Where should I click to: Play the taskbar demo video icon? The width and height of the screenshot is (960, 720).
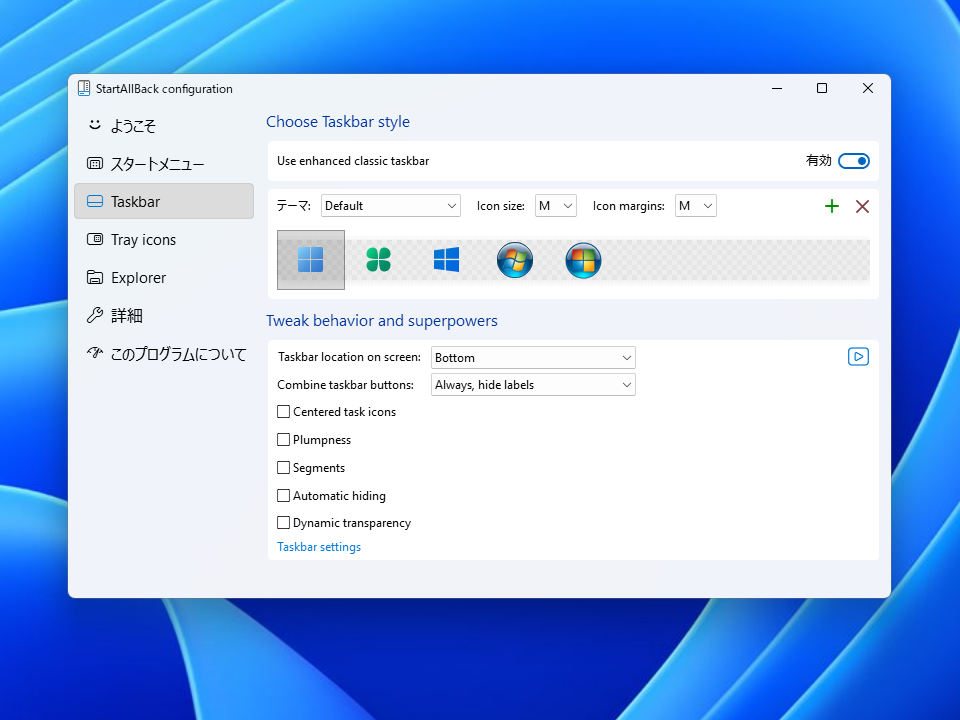[x=858, y=356]
